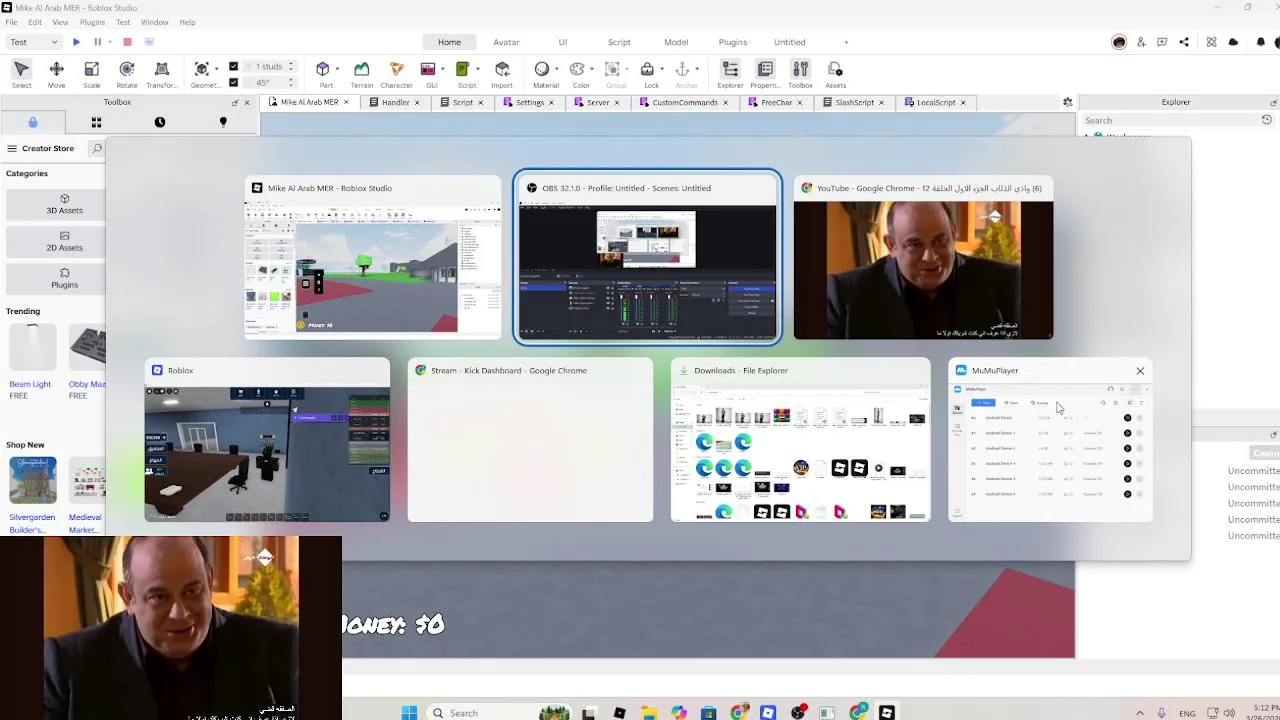Screen dimensions: 1280x720
Task: Select 2D Assets category button
Action: point(64,241)
